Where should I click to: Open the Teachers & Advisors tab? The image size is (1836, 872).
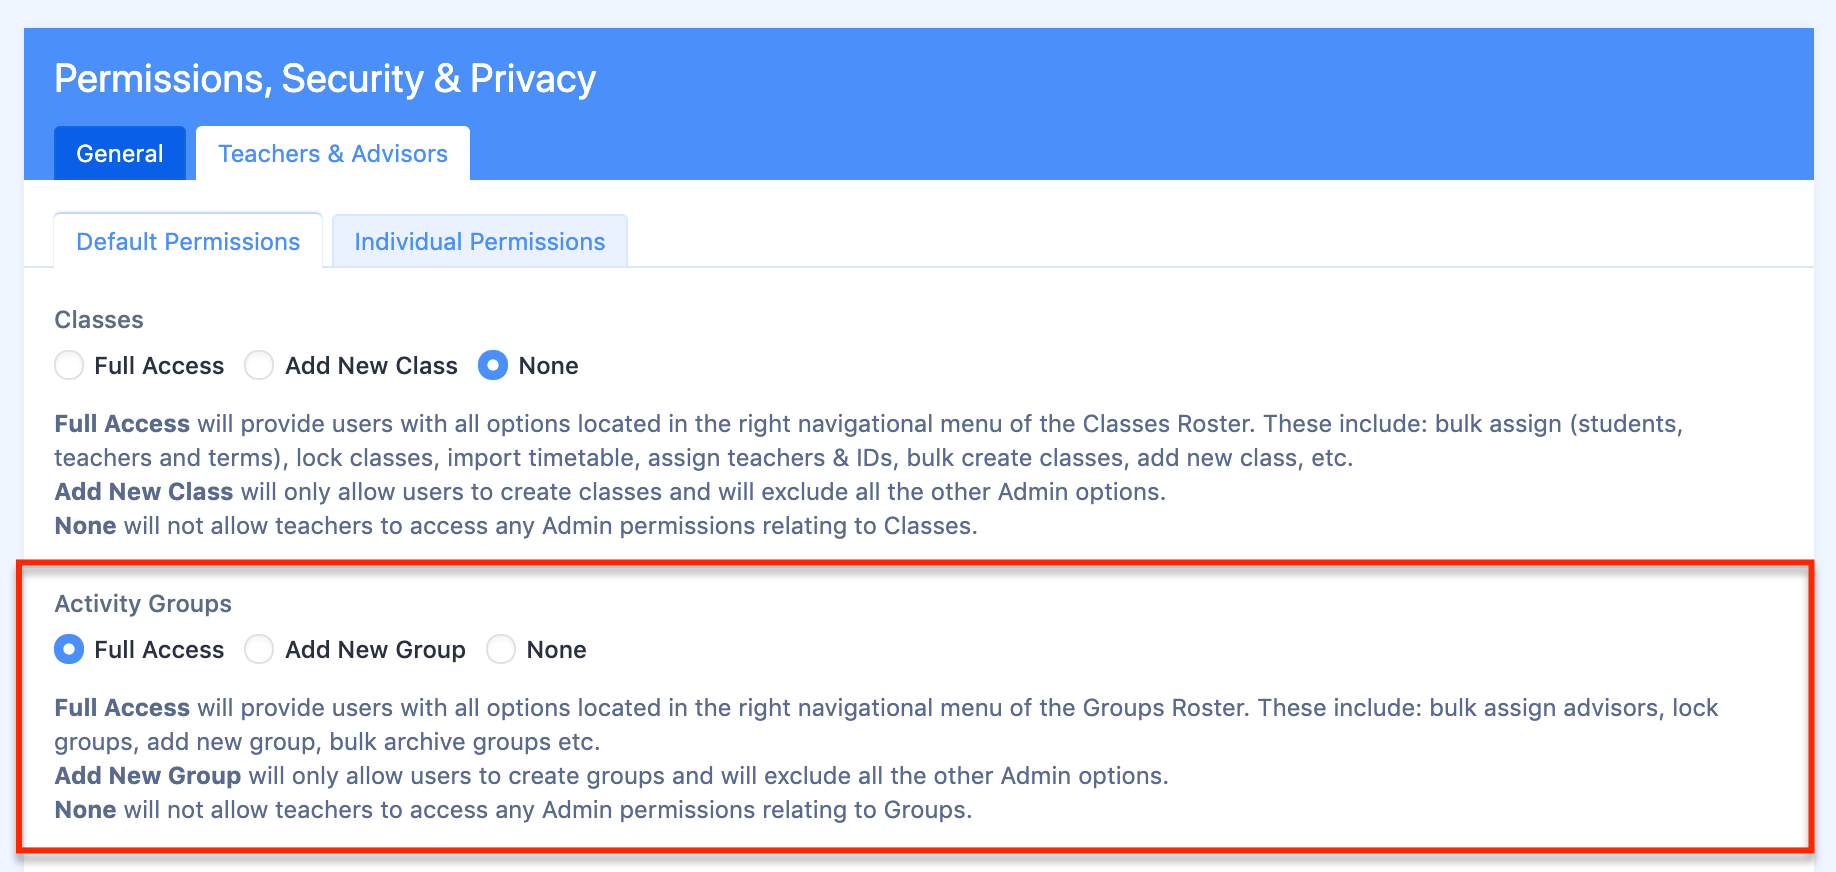coord(332,154)
